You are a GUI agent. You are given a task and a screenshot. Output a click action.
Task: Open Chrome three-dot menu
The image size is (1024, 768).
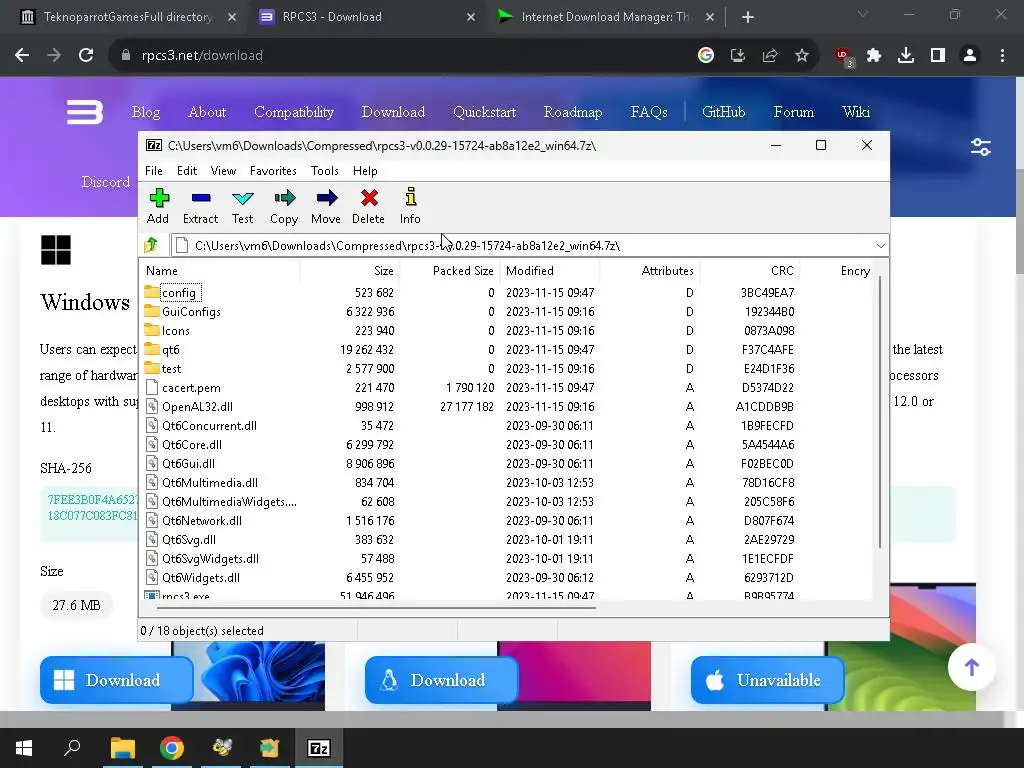tap(1002, 56)
